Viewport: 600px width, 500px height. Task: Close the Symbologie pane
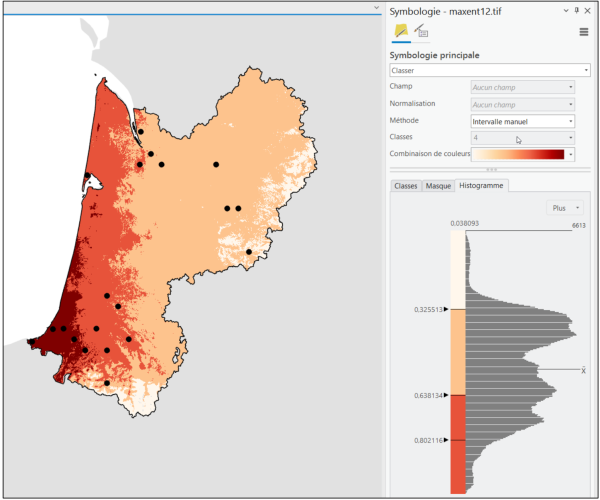588,9
